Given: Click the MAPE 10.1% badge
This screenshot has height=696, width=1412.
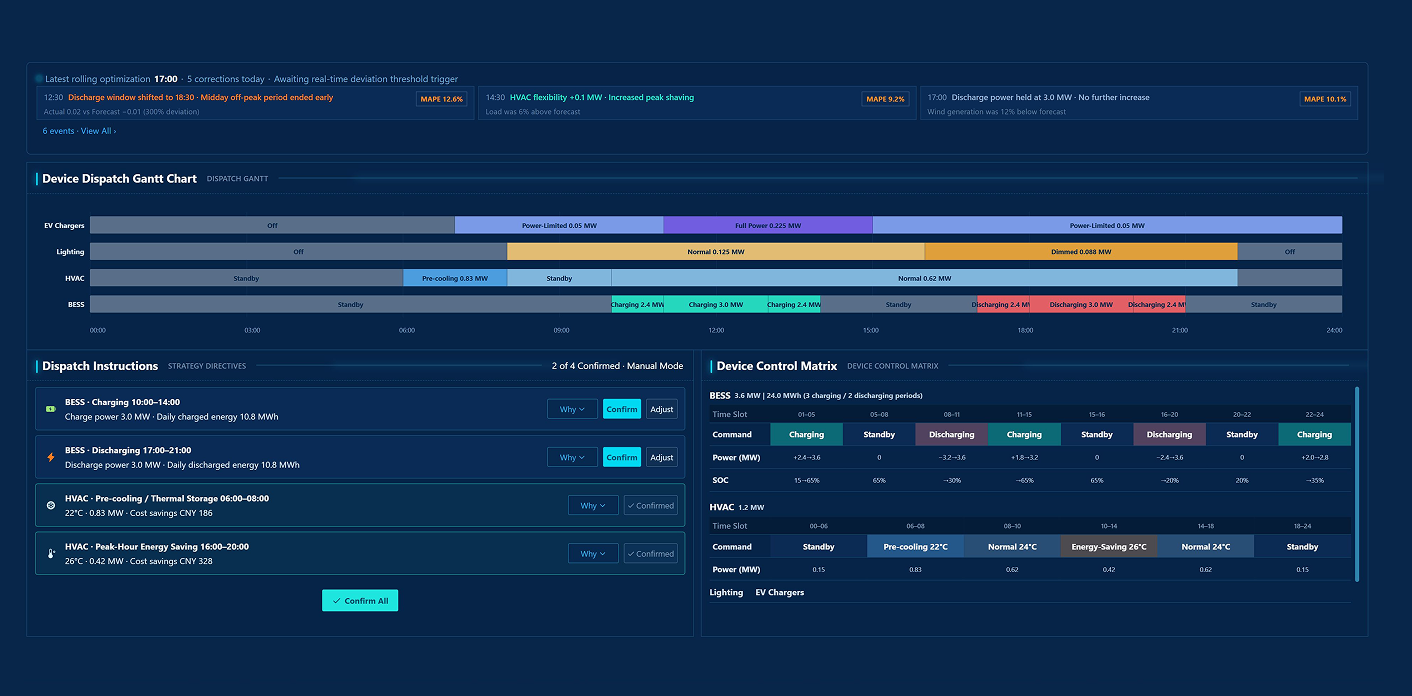Looking at the screenshot, I should pos(1325,99).
